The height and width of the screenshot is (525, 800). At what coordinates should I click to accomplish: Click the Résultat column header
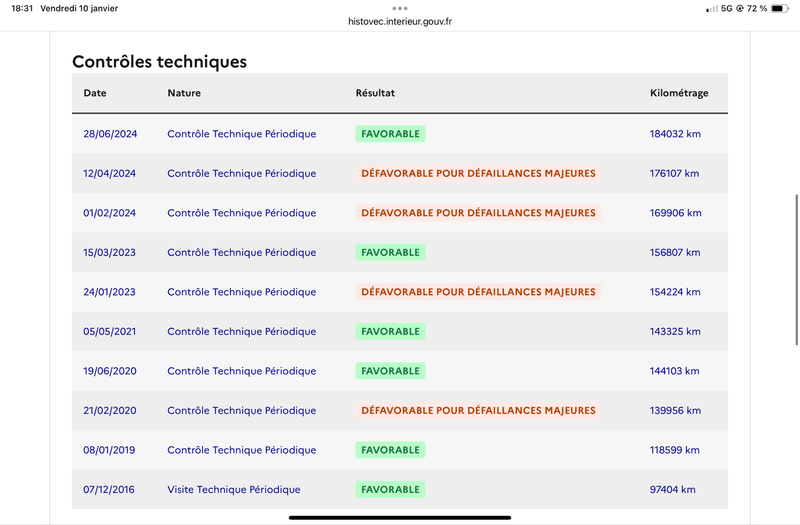pyautogui.click(x=375, y=93)
